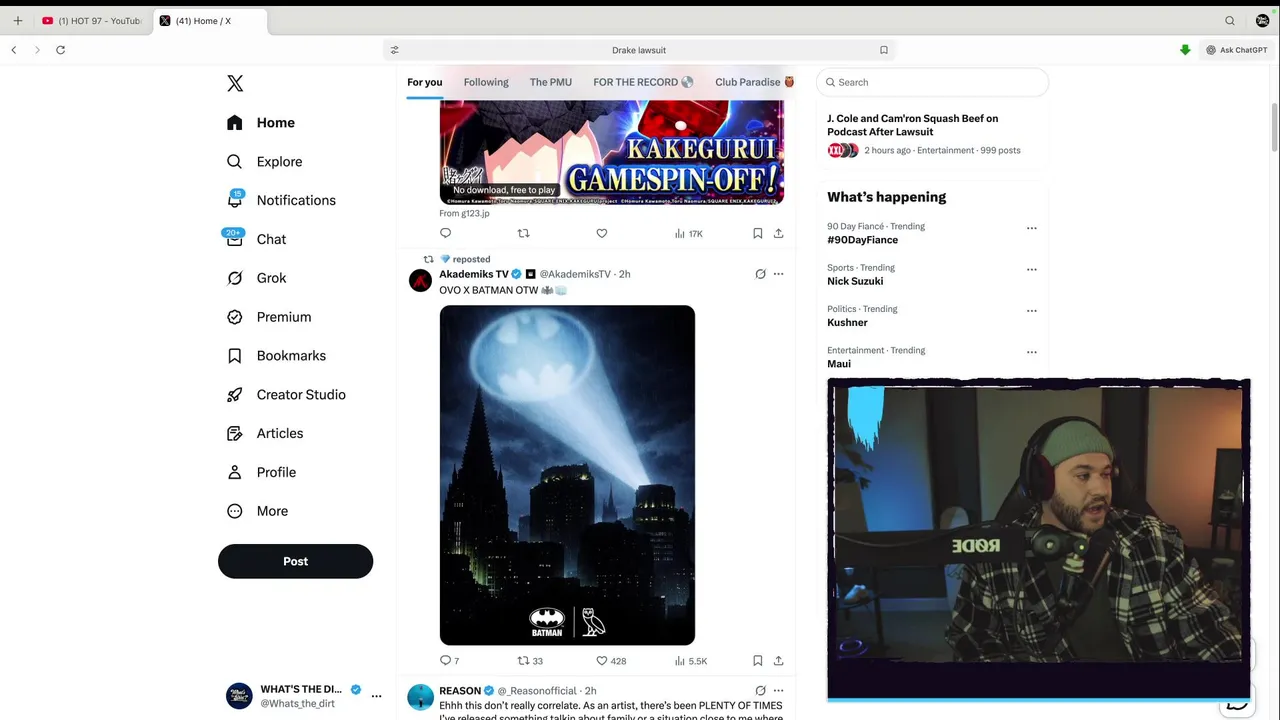
Task: Click the Ask ChatGPT button
Action: point(1237,50)
